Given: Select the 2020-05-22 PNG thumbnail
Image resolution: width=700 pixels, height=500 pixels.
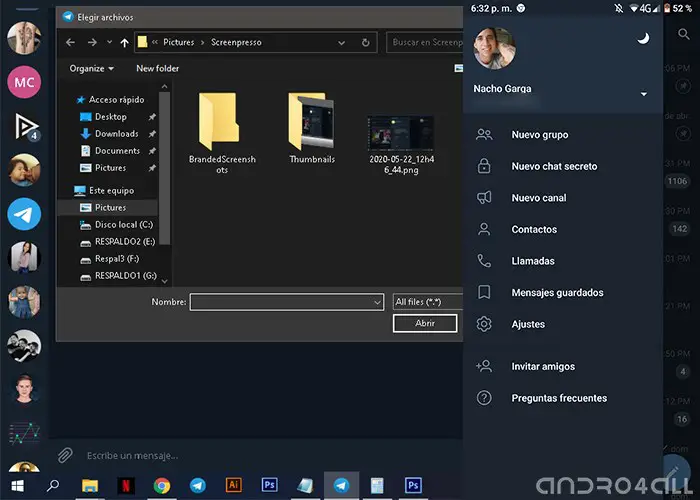Looking at the screenshot, I should [x=399, y=132].
